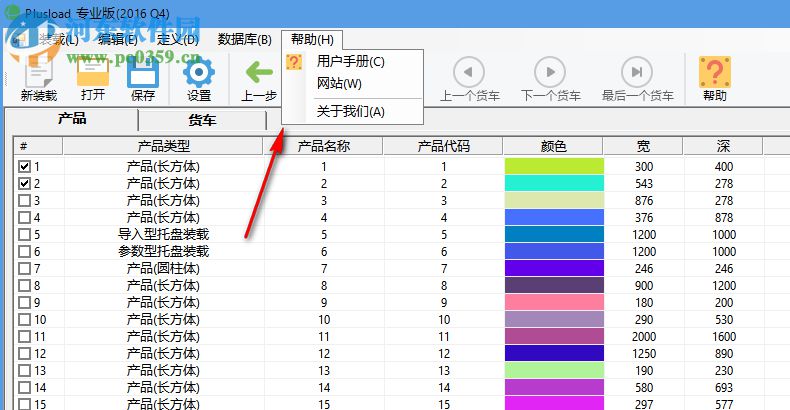Click the question mark icon beside 用户手册

point(294,62)
